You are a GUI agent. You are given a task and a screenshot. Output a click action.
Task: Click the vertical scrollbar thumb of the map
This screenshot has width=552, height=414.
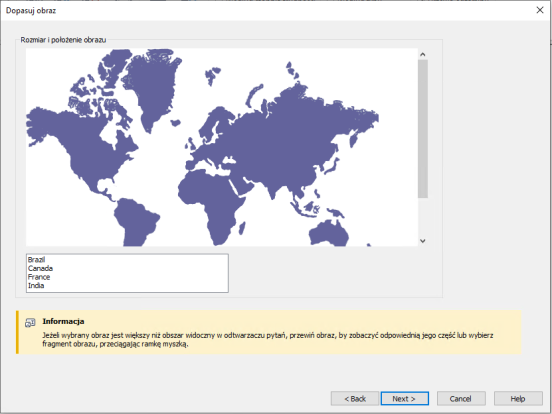coord(423,128)
